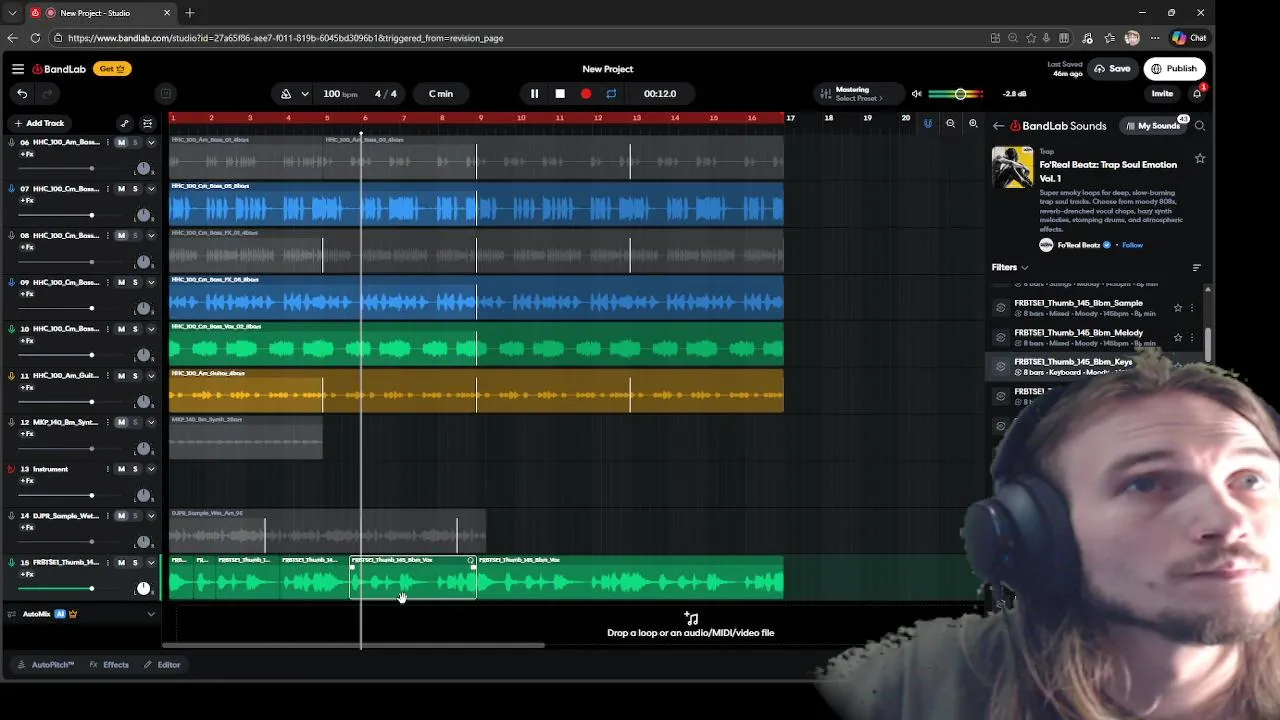This screenshot has width=1280, height=720.
Task: Open more options for Bbm_Melody loop
Action: click(x=1192, y=337)
